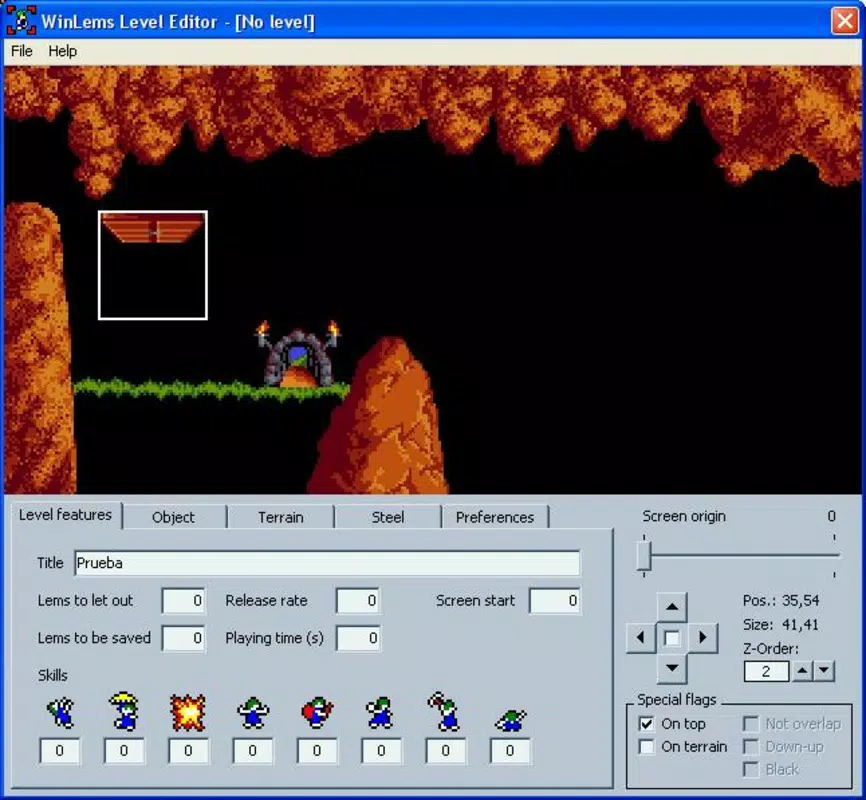866x800 pixels.
Task: Nudge object left with arrow button
Action: pyautogui.click(x=641, y=638)
